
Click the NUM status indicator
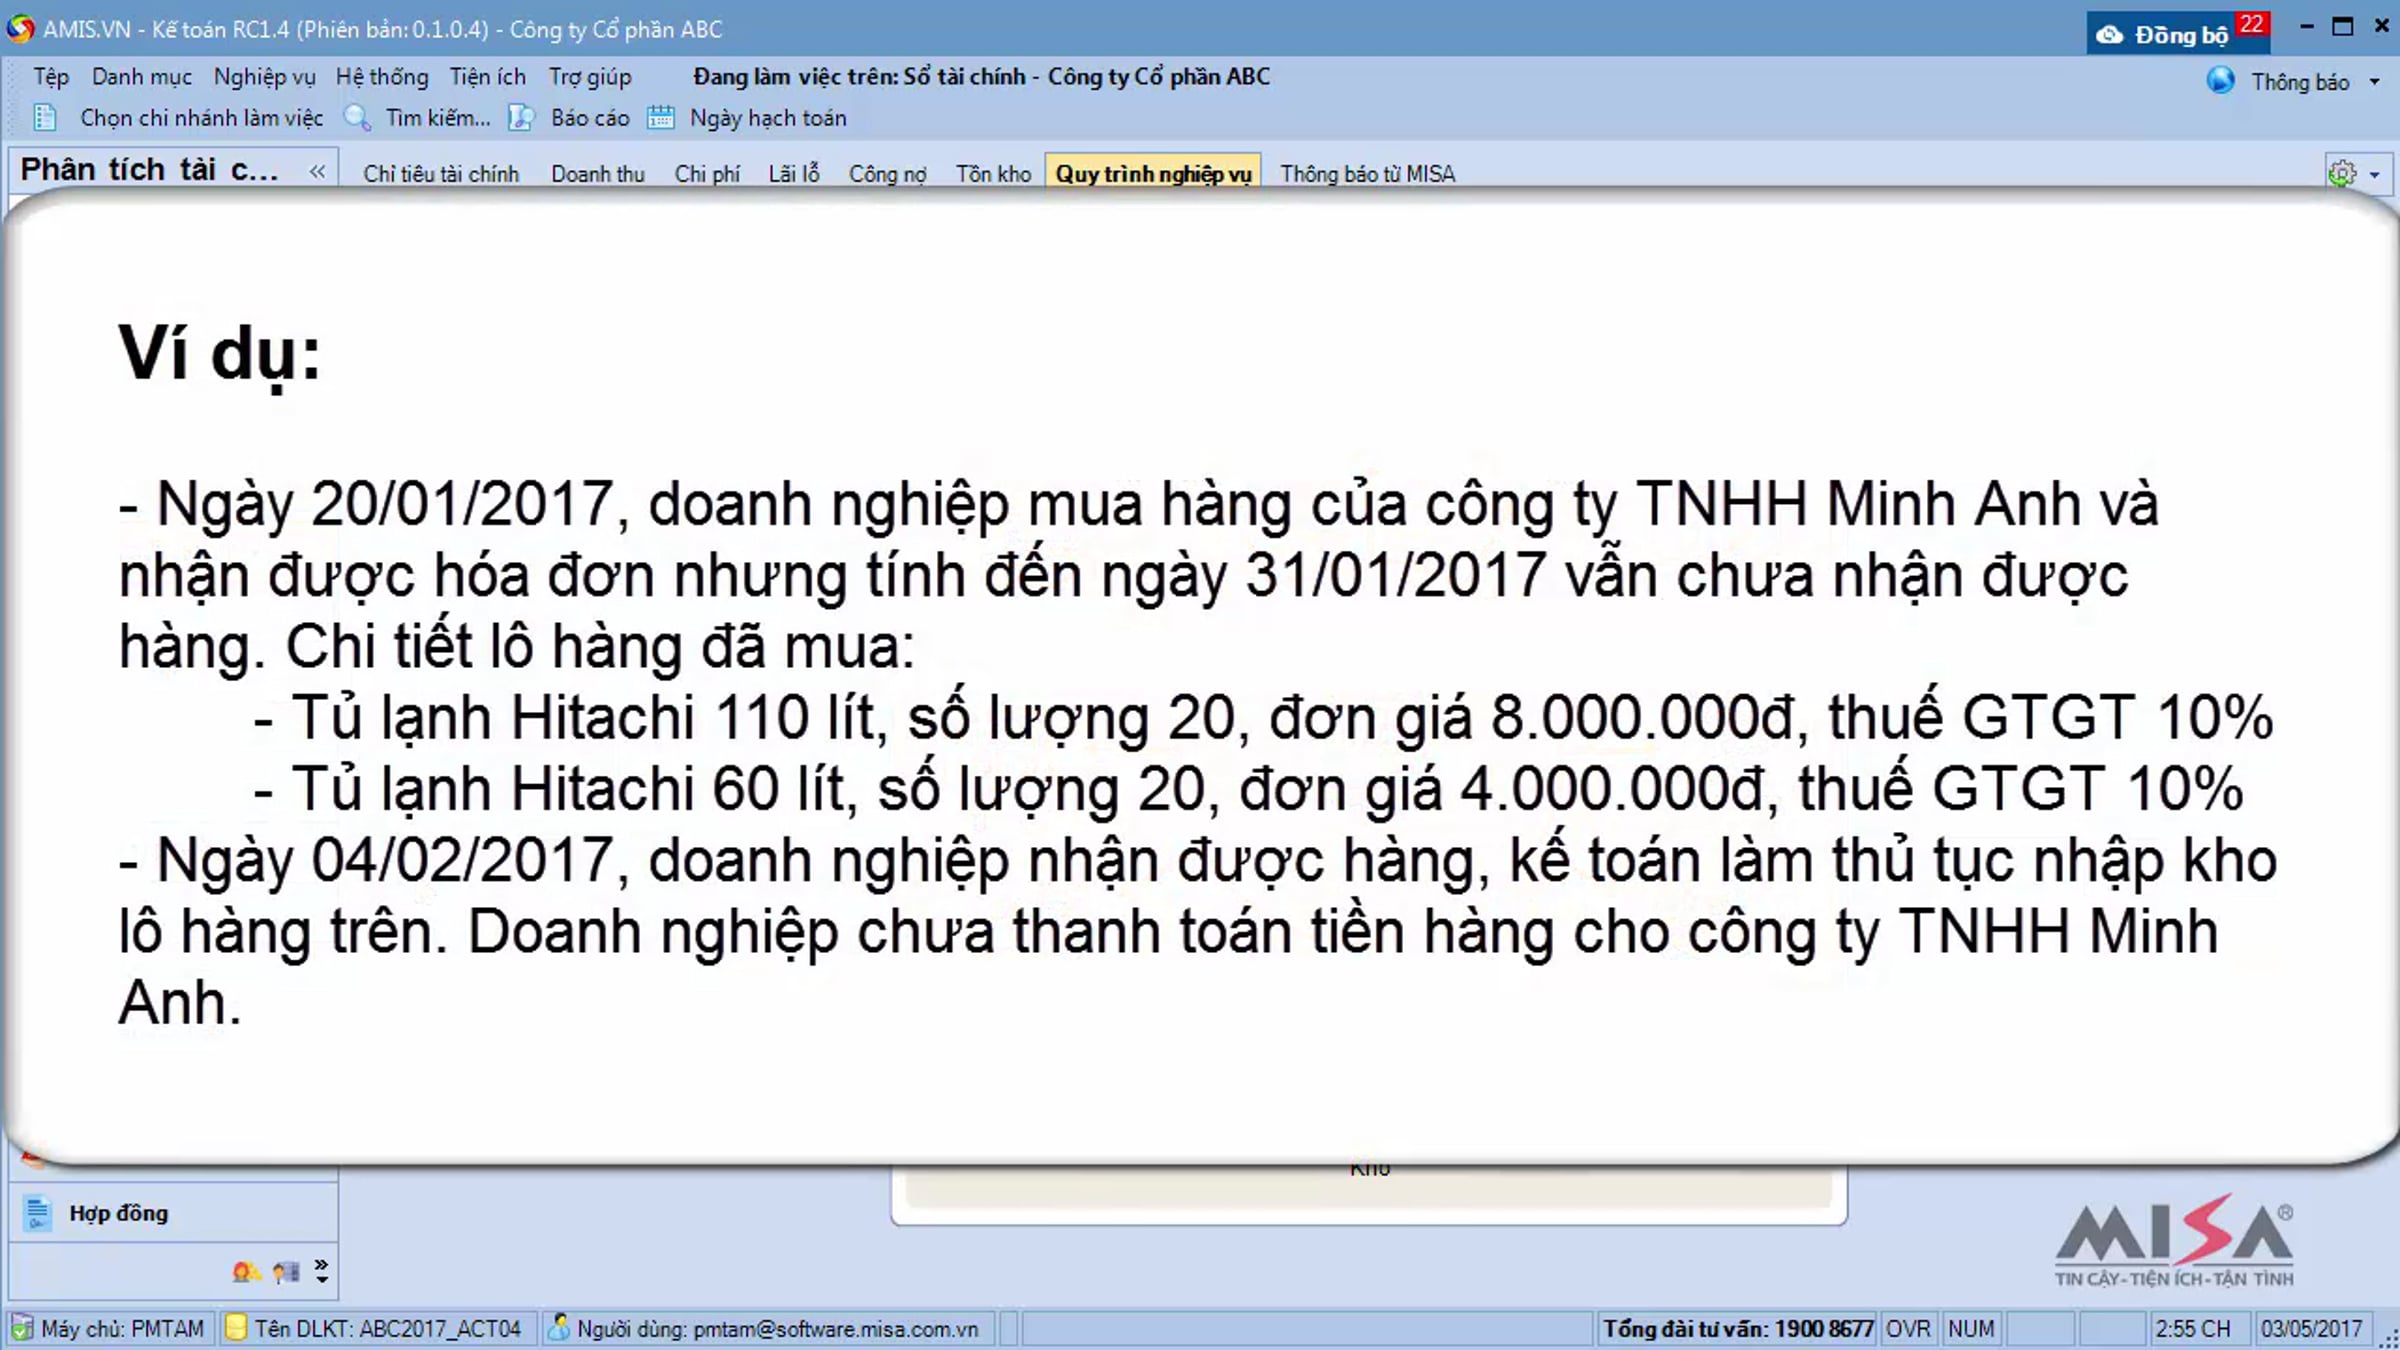tap(1971, 1329)
